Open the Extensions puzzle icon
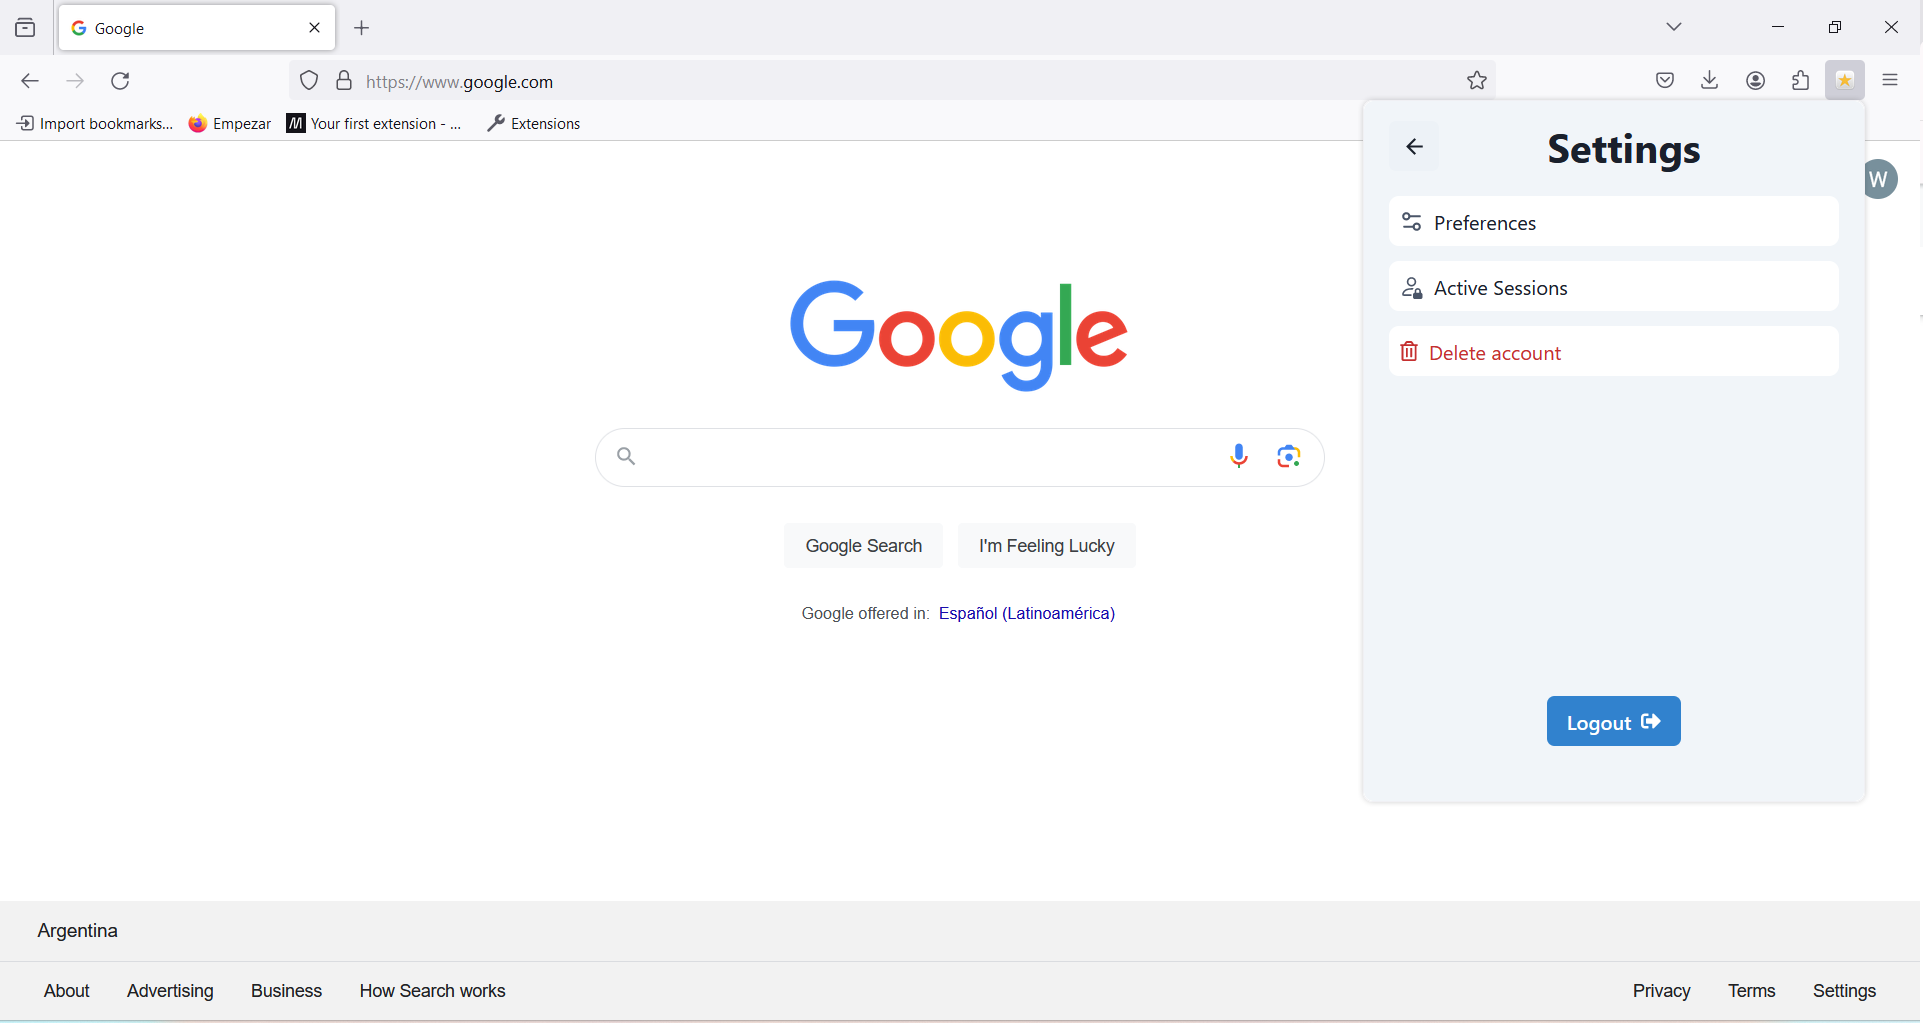The height and width of the screenshot is (1023, 1923). [1800, 80]
